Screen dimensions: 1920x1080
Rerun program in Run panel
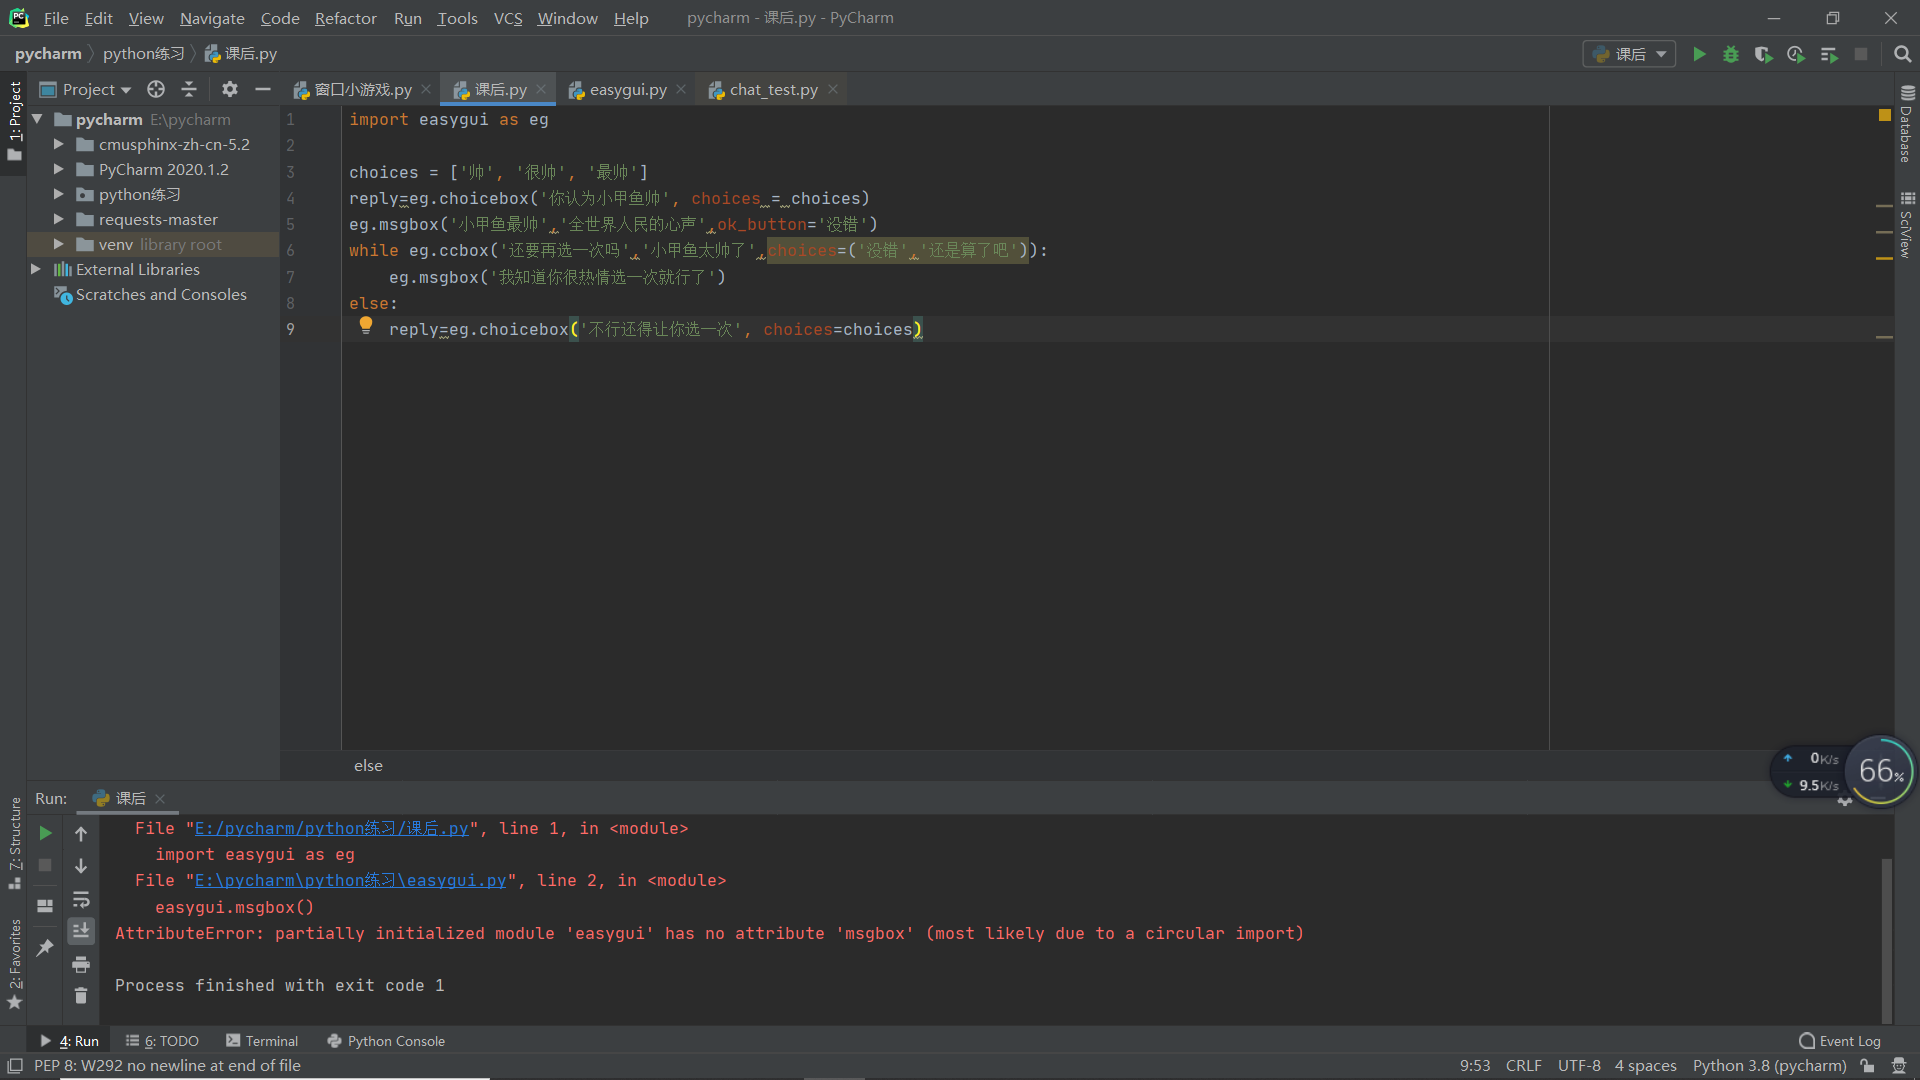(45, 832)
